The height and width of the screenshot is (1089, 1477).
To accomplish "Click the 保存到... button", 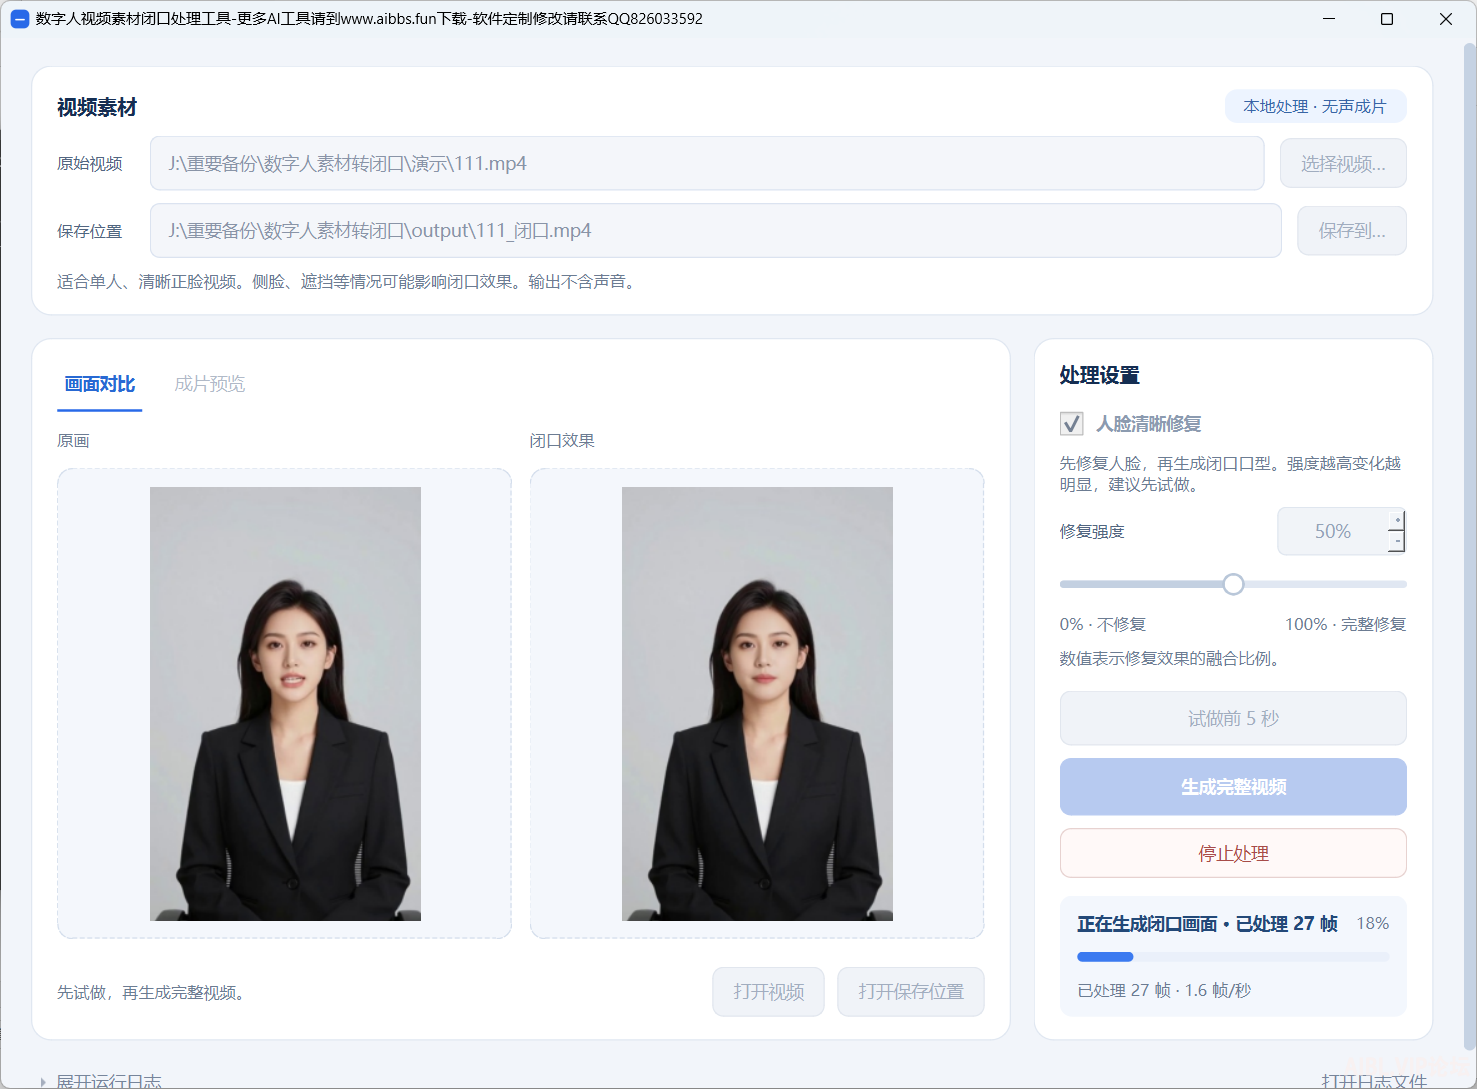I will 1352,231.
